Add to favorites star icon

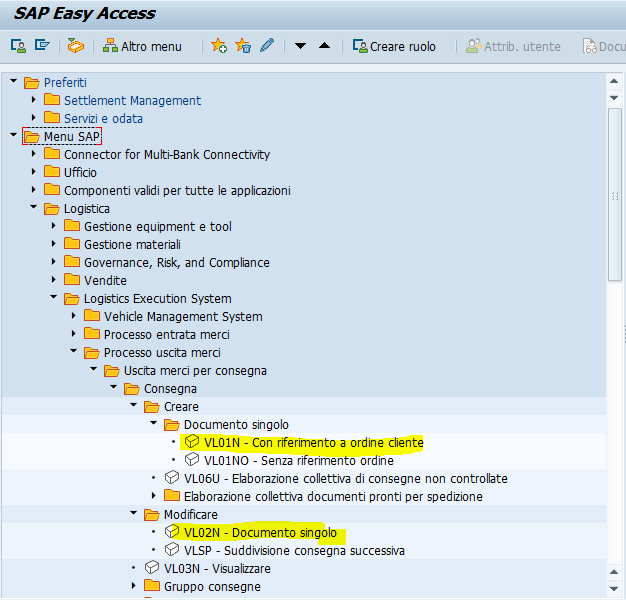(x=219, y=46)
